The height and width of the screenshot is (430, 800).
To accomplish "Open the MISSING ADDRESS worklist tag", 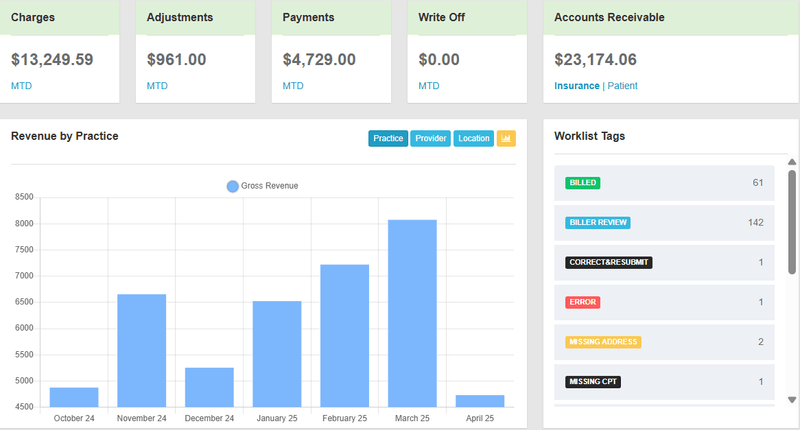I will (603, 342).
